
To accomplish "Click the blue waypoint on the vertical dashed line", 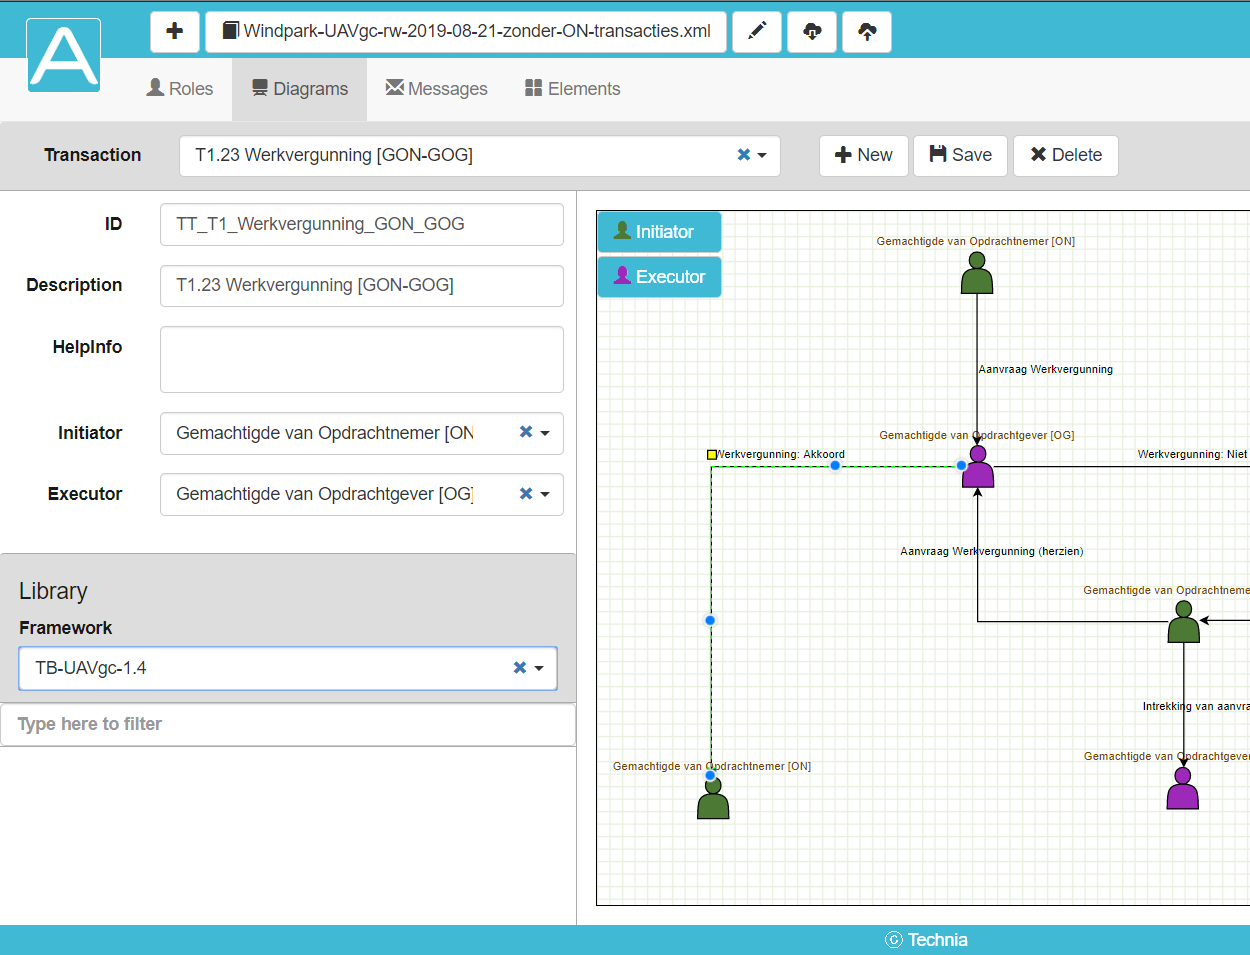I will click(x=710, y=620).
